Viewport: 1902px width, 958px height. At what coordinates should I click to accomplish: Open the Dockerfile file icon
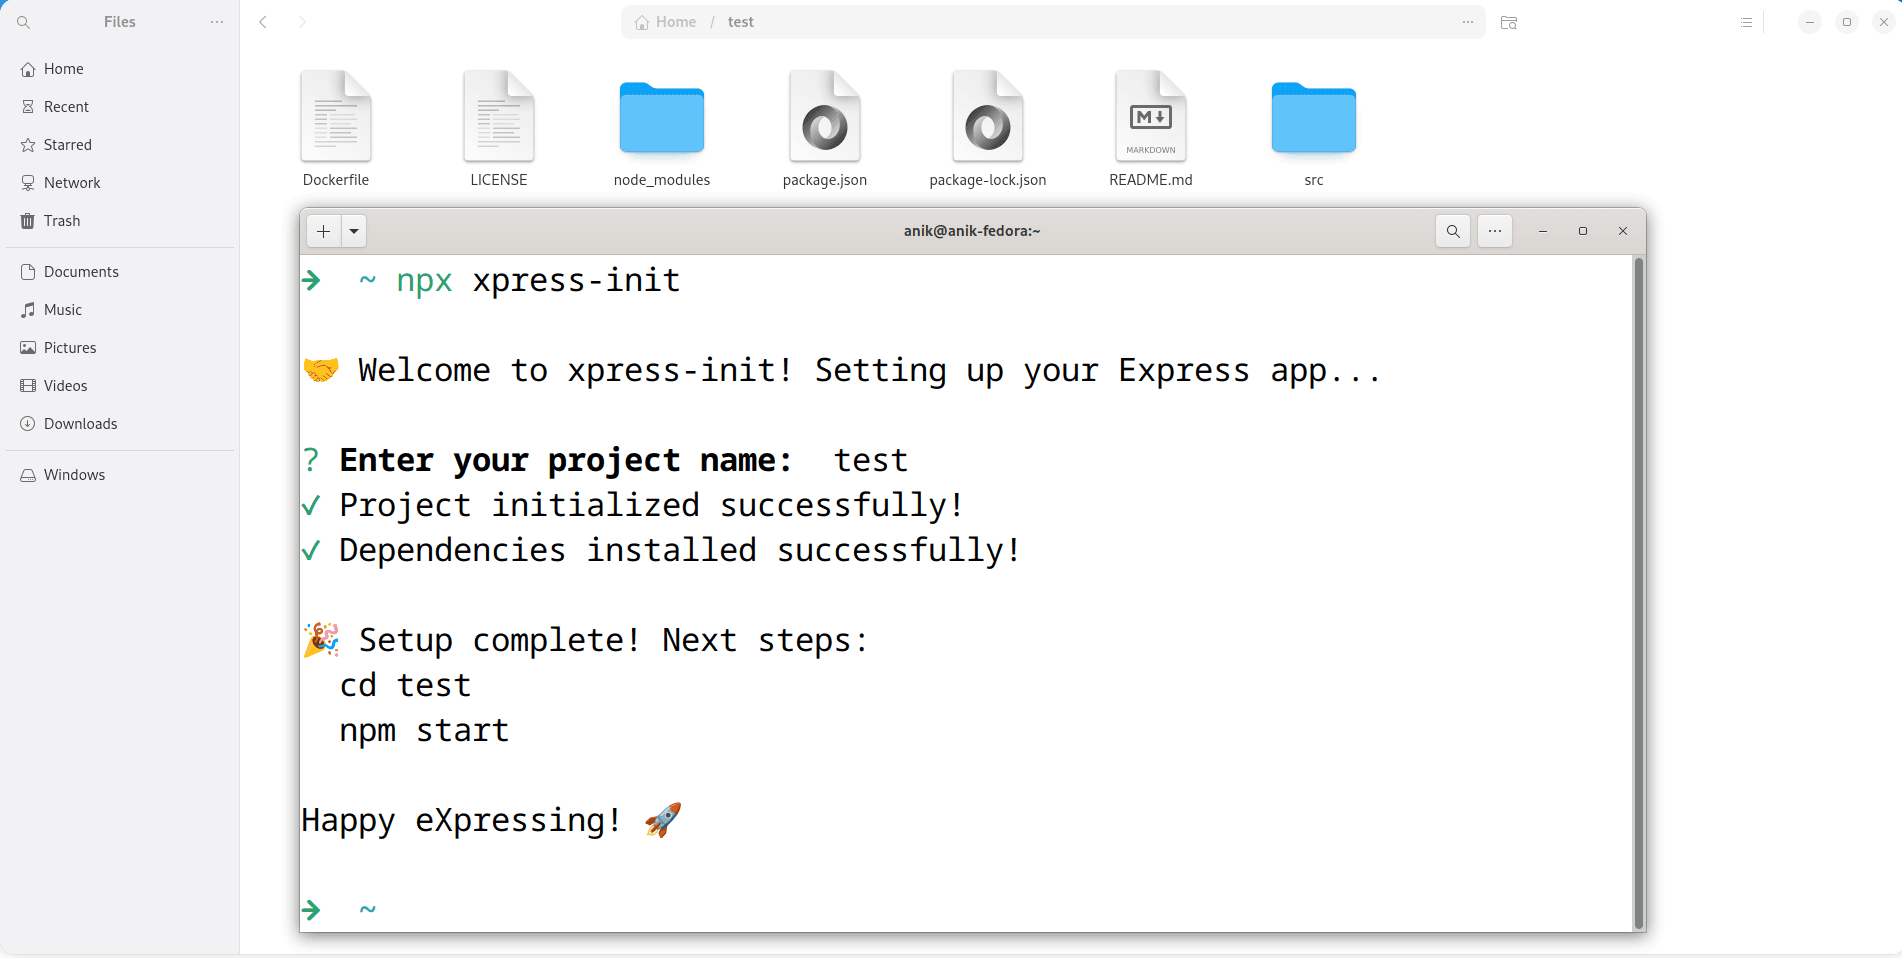(336, 117)
